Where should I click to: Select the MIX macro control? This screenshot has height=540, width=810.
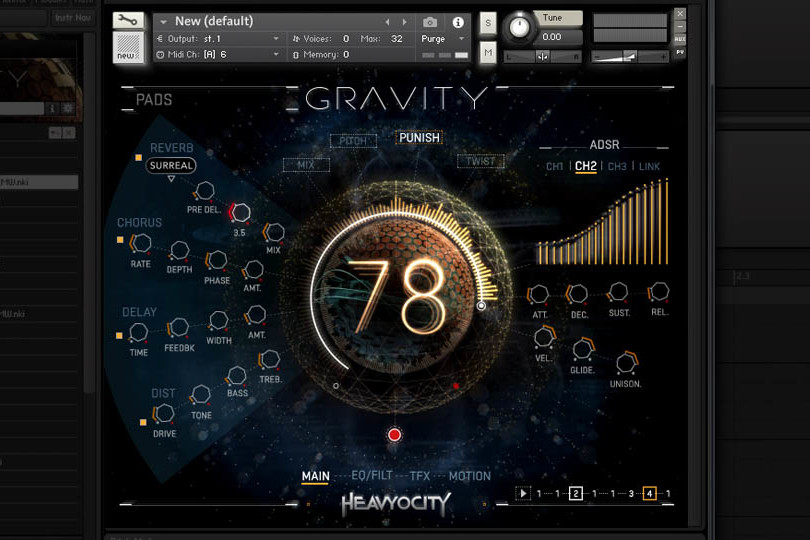click(x=306, y=164)
